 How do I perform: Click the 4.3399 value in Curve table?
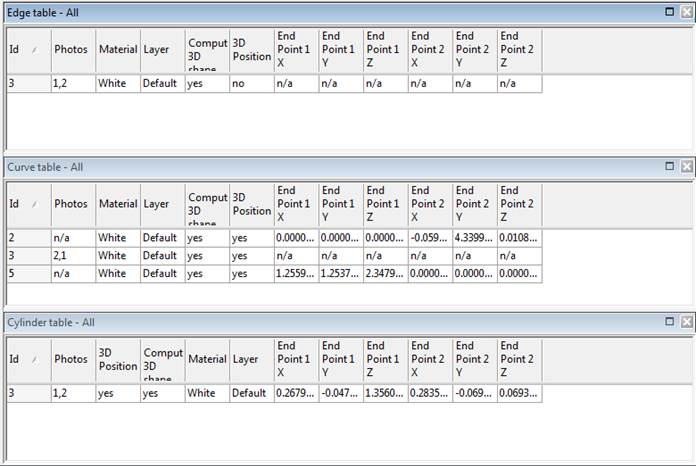[x=475, y=238]
